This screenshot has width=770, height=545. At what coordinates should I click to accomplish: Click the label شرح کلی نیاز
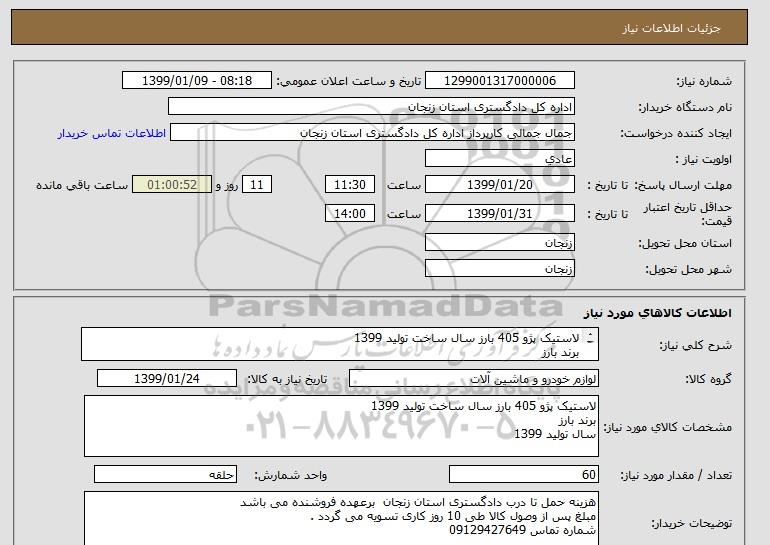coord(695,345)
